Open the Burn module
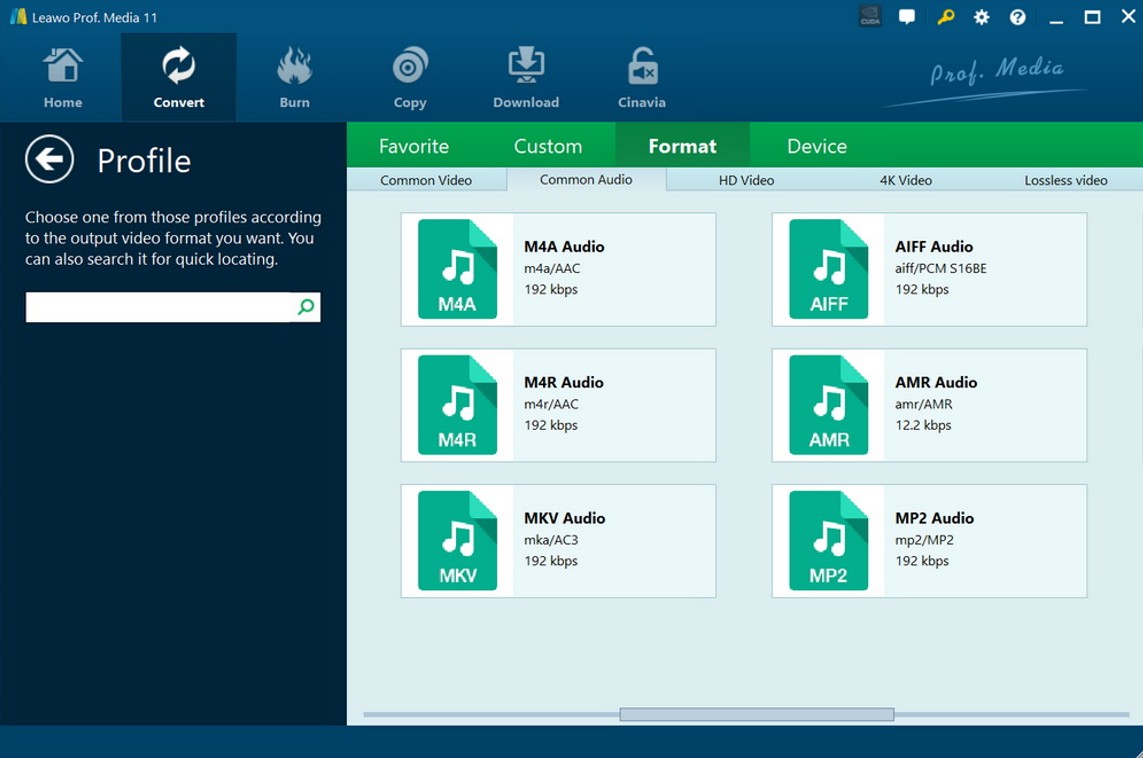The width and height of the screenshot is (1143, 758). [x=294, y=78]
